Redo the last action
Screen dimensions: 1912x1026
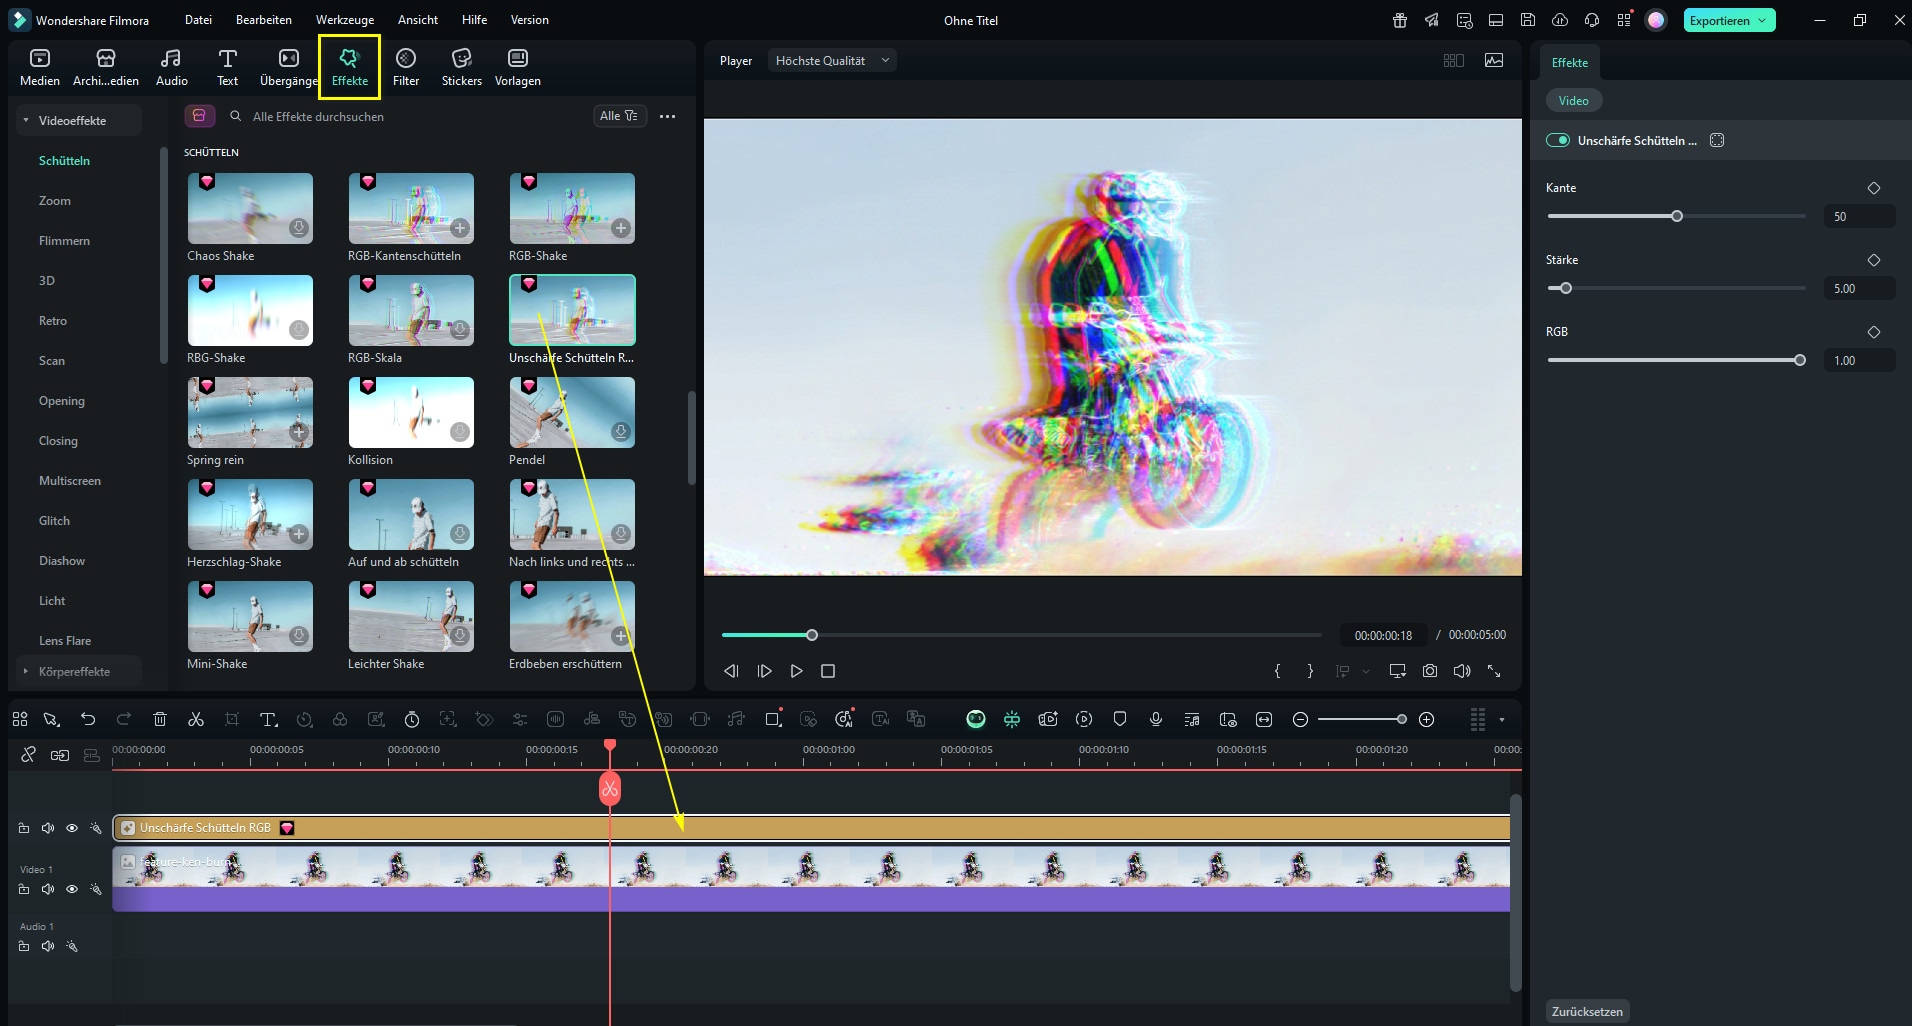click(124, 719)
